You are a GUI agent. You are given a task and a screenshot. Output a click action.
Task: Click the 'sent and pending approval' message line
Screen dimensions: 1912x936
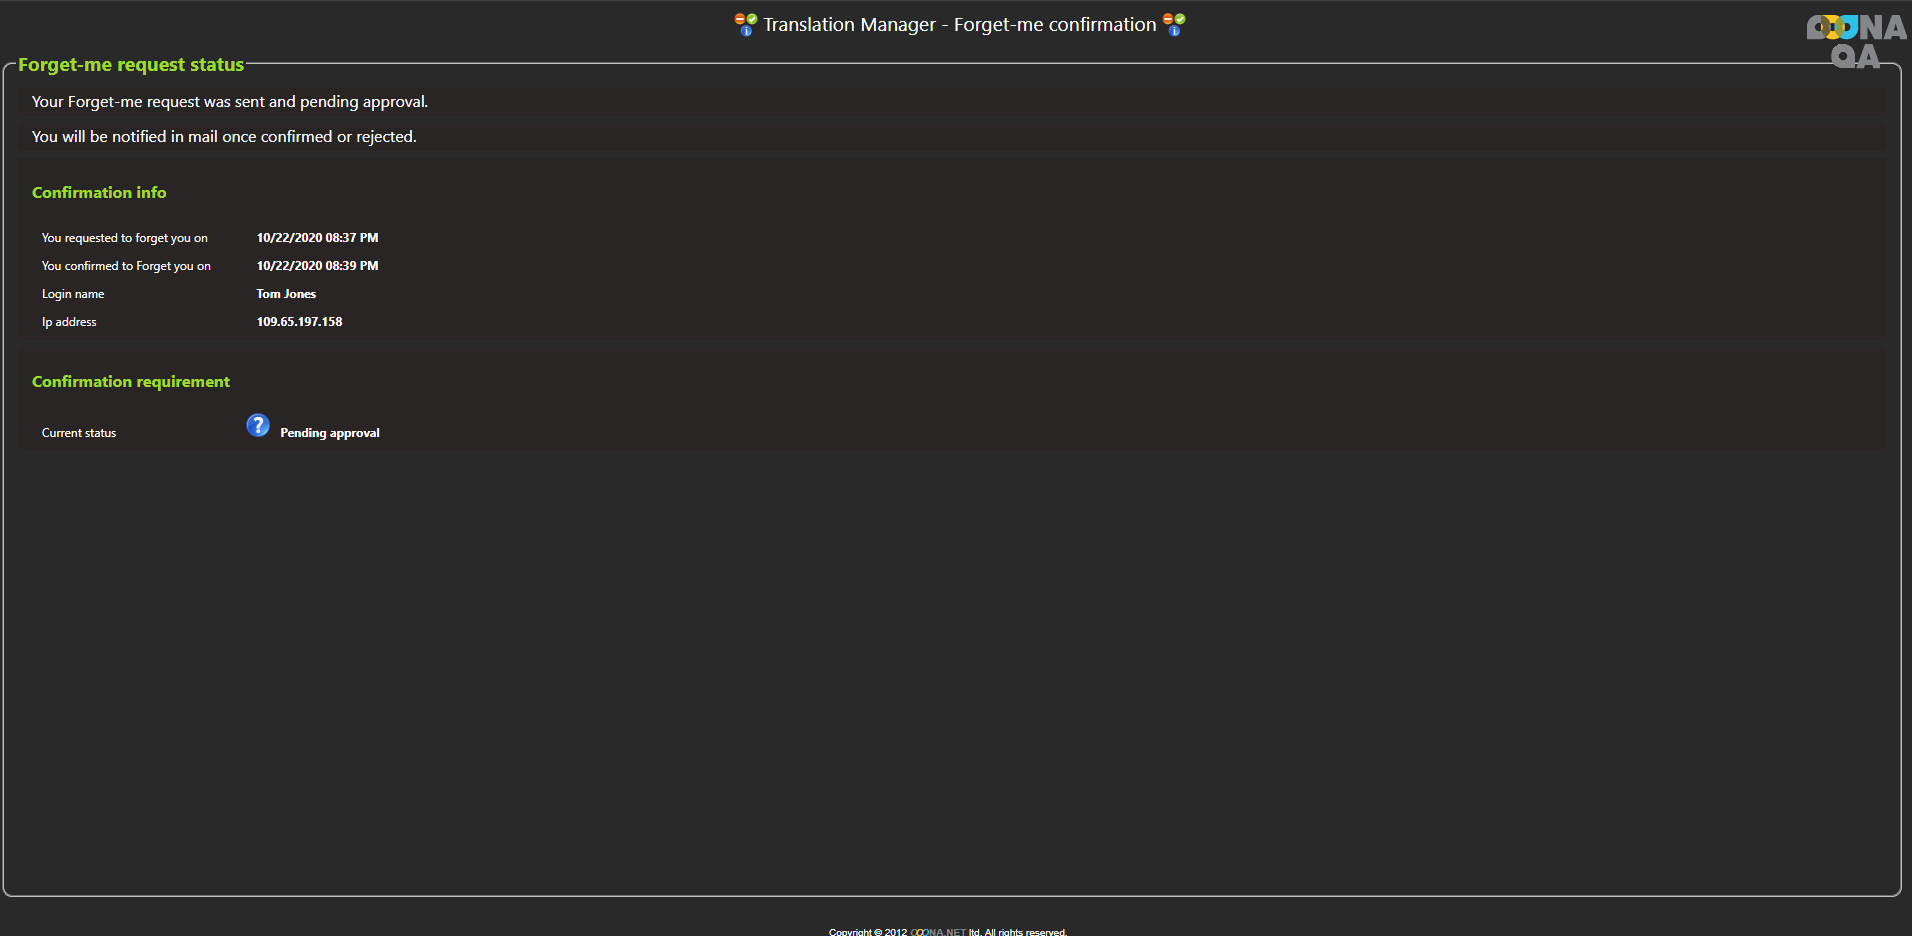[x=230, y=102]
